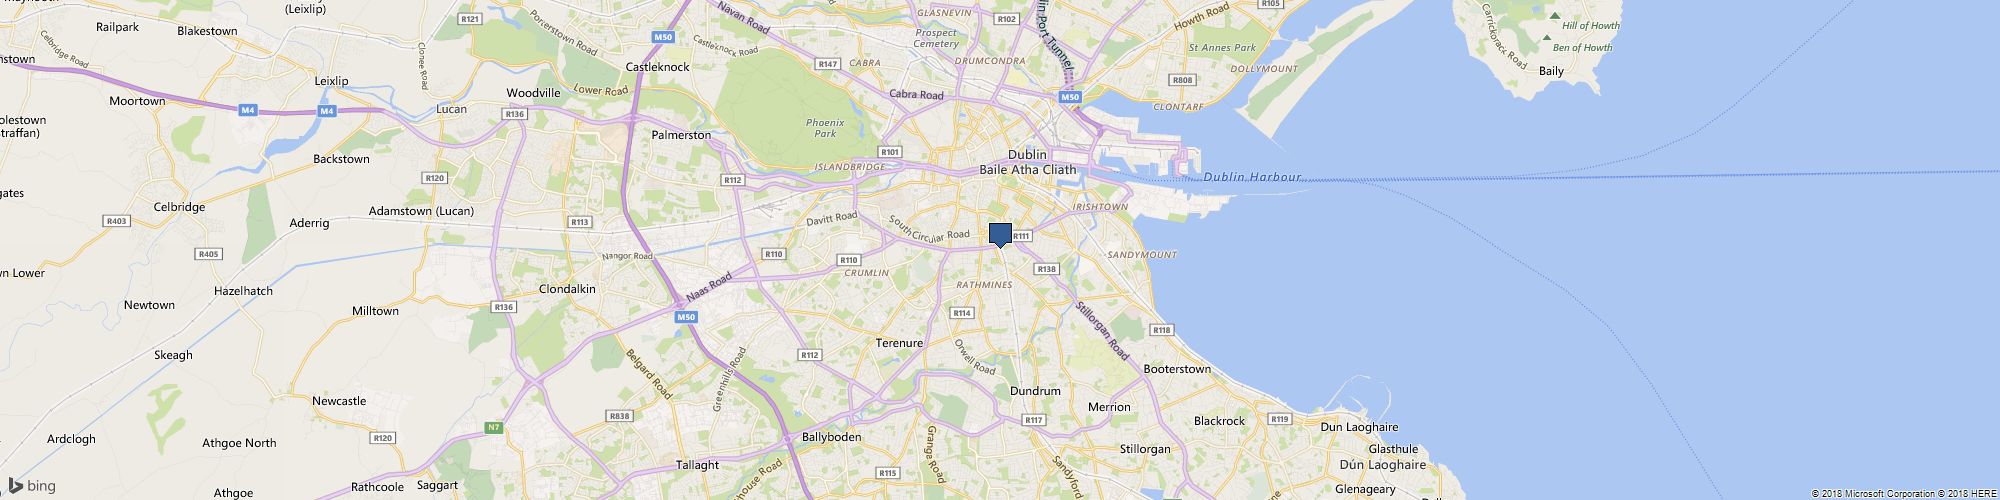Viewport: 2000px width, 500px height.
Task: Click the R138 road badge
Action: pyautogui.click(x=1047, y=269)
